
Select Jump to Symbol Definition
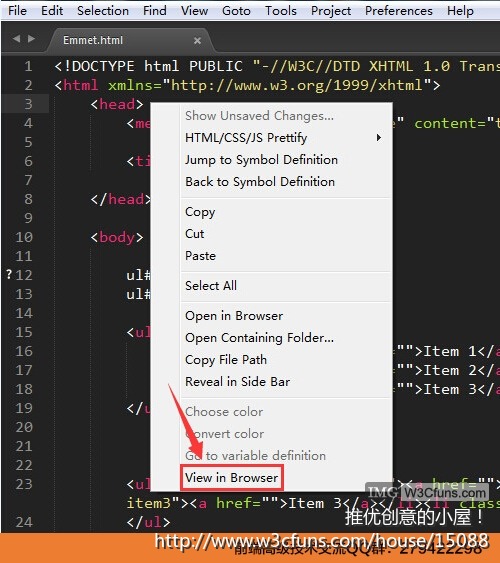pyautogui.click(x=286, y=159)
